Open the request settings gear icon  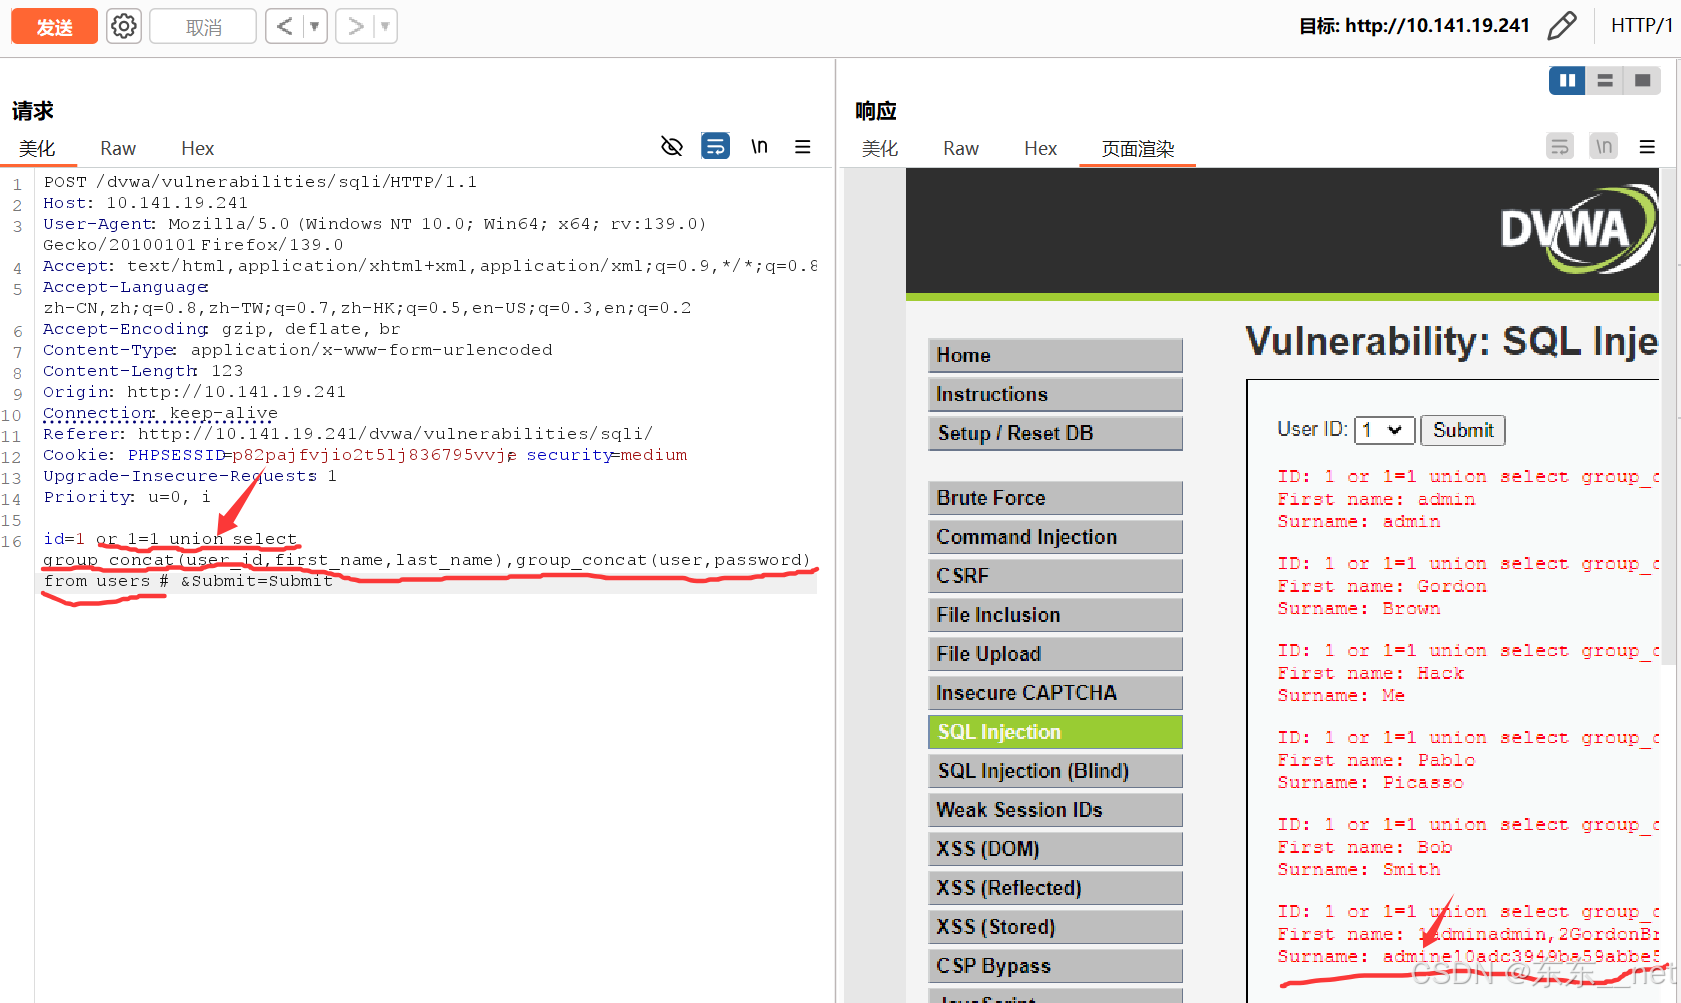tap(124, 26)
